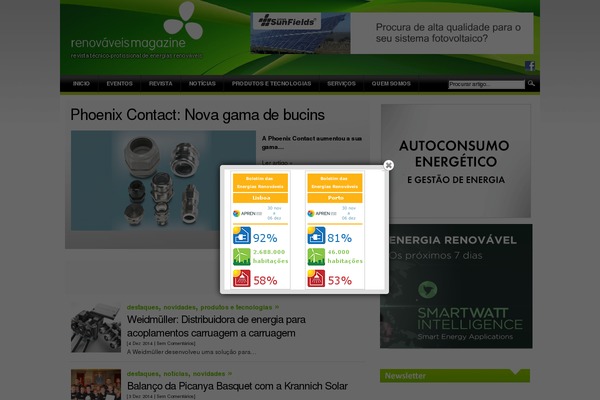Open 'Phoenix Contact: Nova gama de bucins' headline
Viewport: 600px width, 400px height.
197,115
